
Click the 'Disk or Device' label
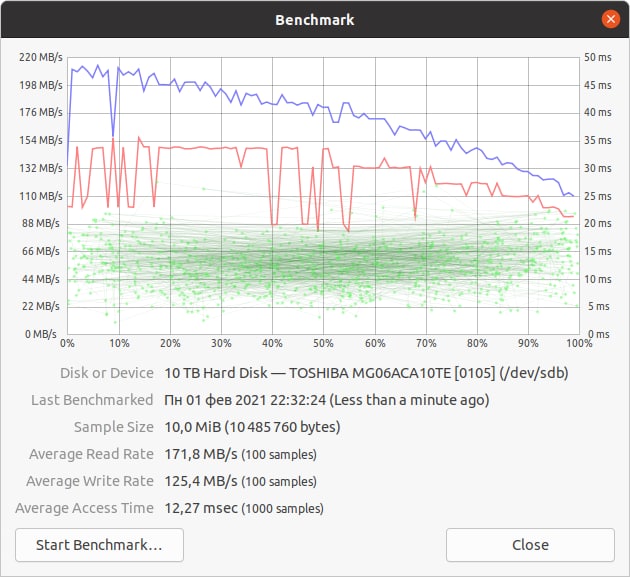(x=107, y=373)
